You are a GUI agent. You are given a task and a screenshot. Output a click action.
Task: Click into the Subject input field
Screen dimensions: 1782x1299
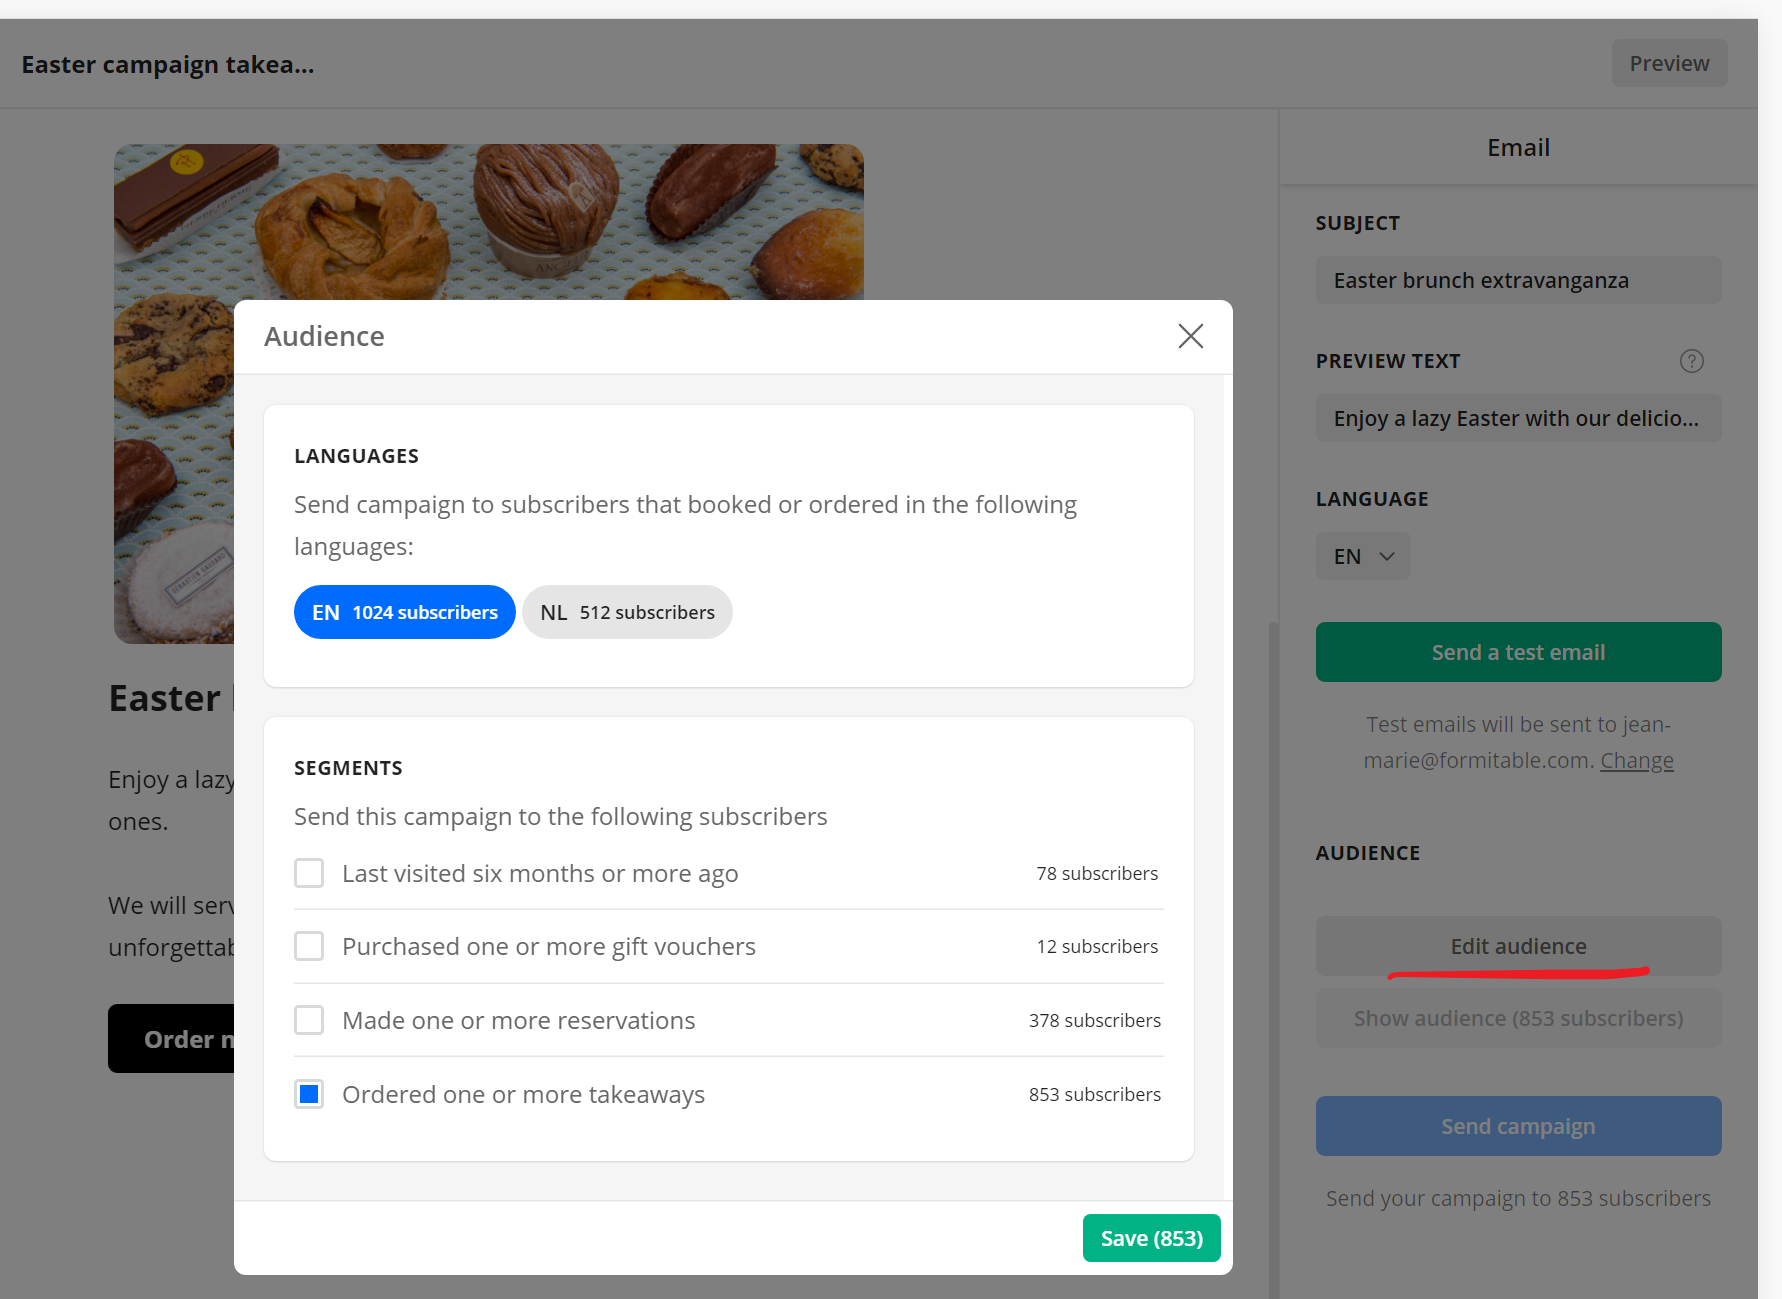click(1517, 280)
